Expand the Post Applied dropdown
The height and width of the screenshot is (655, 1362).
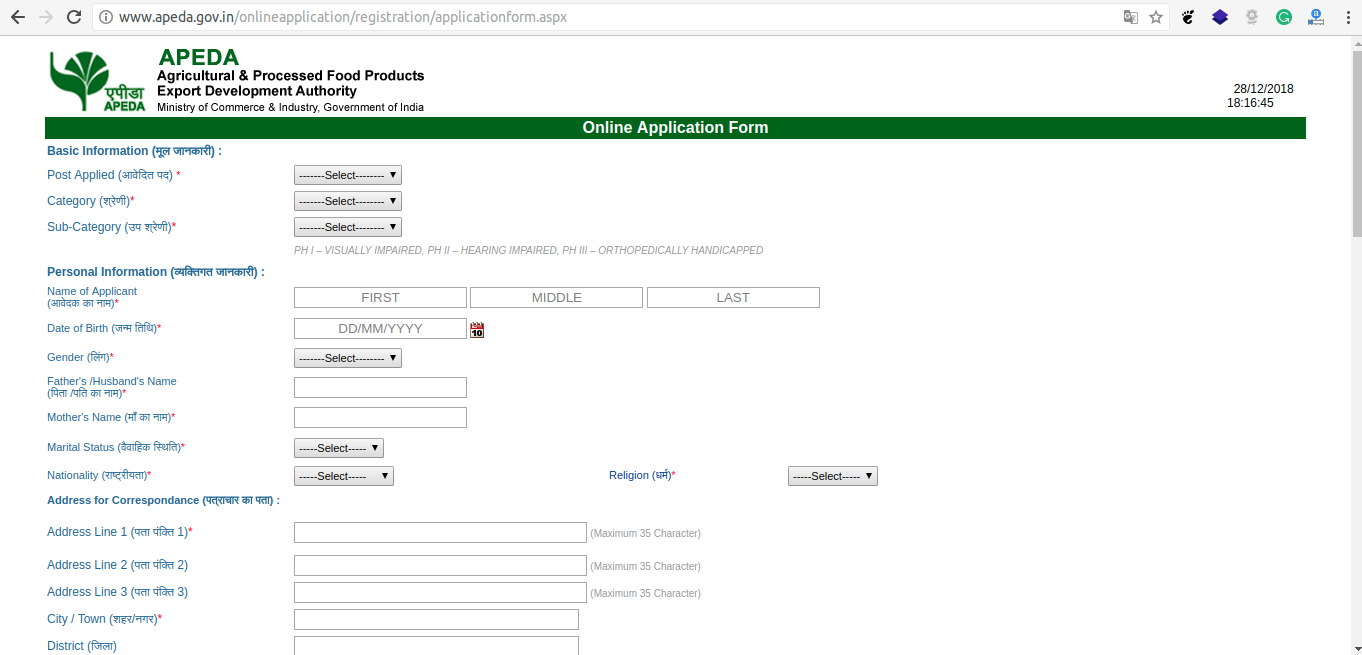tap(347, 175)
